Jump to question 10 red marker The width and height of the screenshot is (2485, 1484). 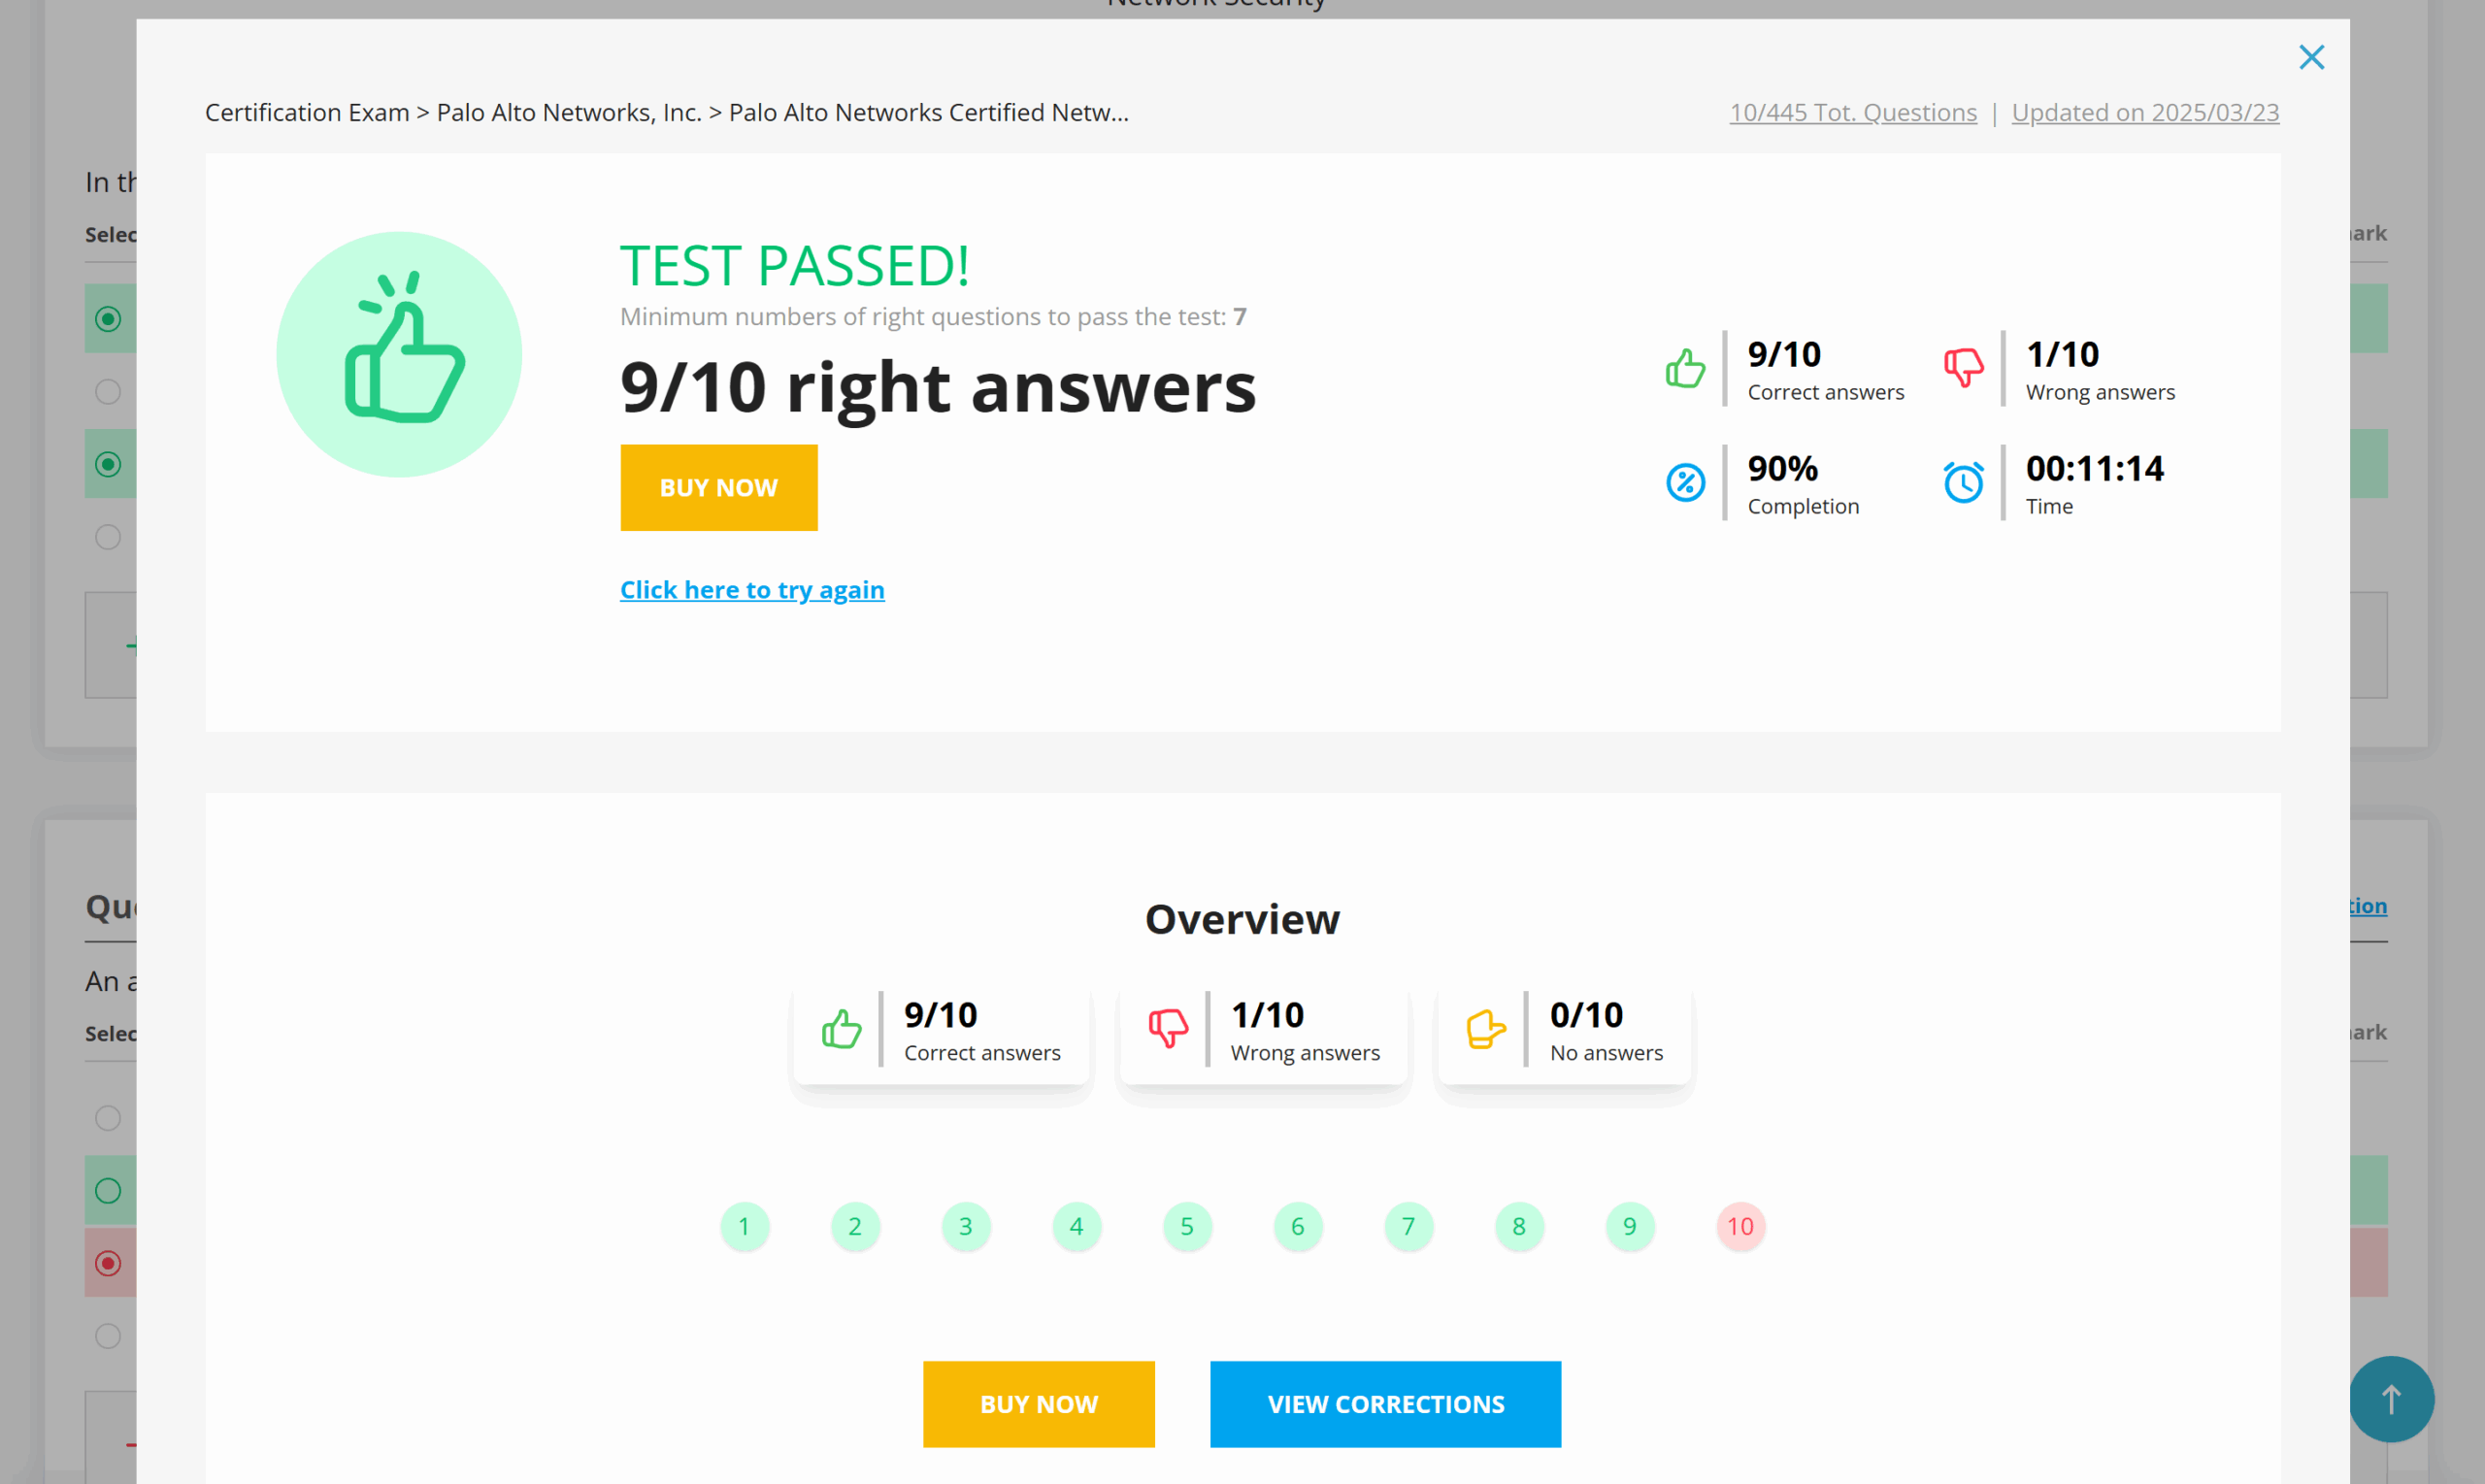(x=1740, y=1227)
